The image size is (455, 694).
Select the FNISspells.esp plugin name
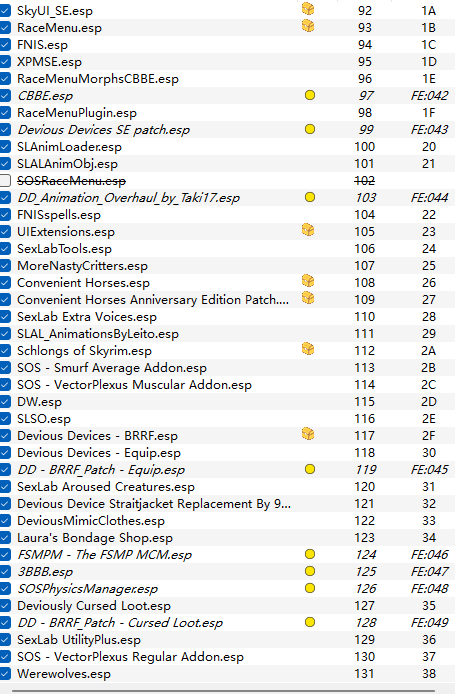pyautogui.click(x=59, y=215)
